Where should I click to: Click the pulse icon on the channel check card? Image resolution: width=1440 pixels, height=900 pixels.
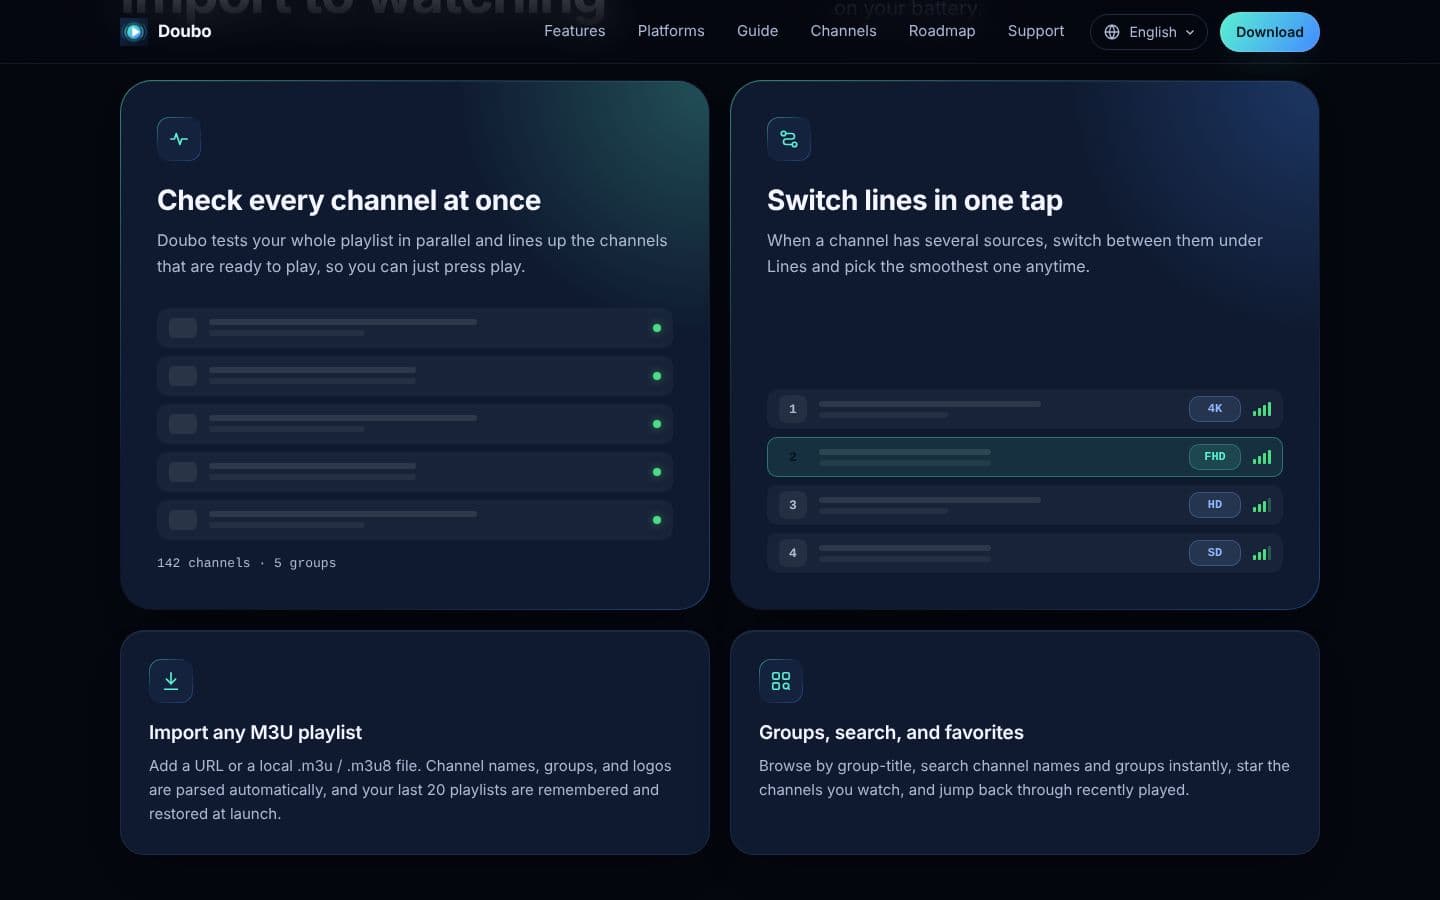click(x=179, y=139)
